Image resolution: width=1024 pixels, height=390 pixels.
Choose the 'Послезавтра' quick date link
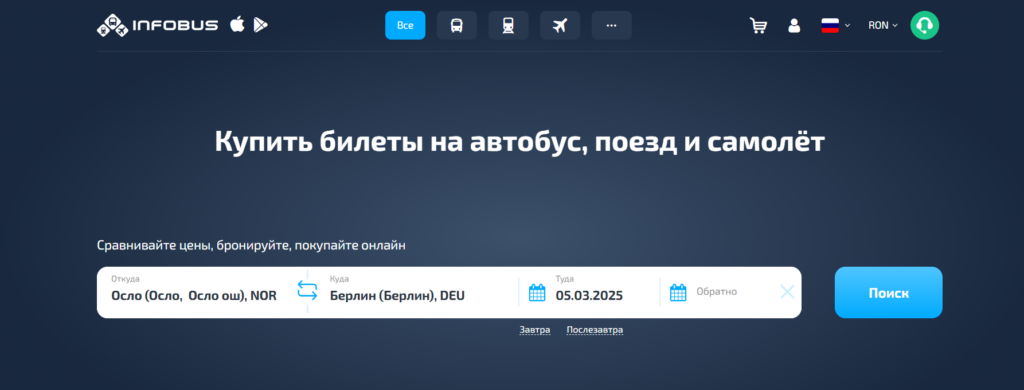point(595,330)
